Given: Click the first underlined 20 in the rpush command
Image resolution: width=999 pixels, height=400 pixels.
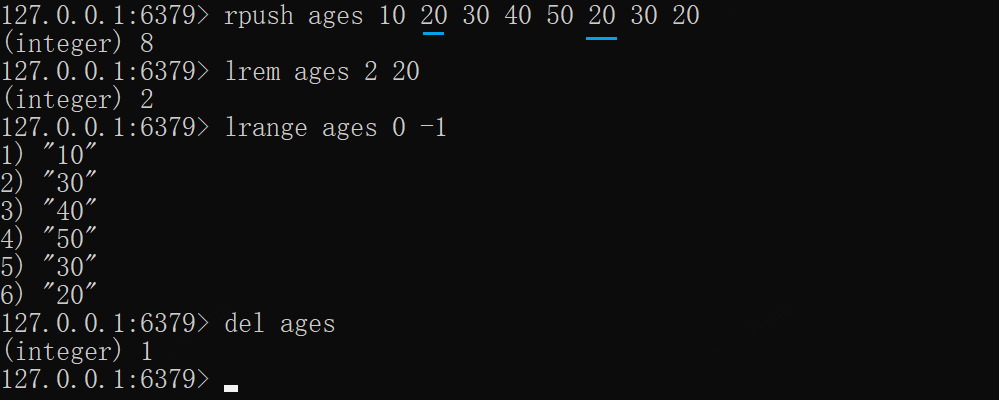Looking at the screenshot, I should pos(434,16).
